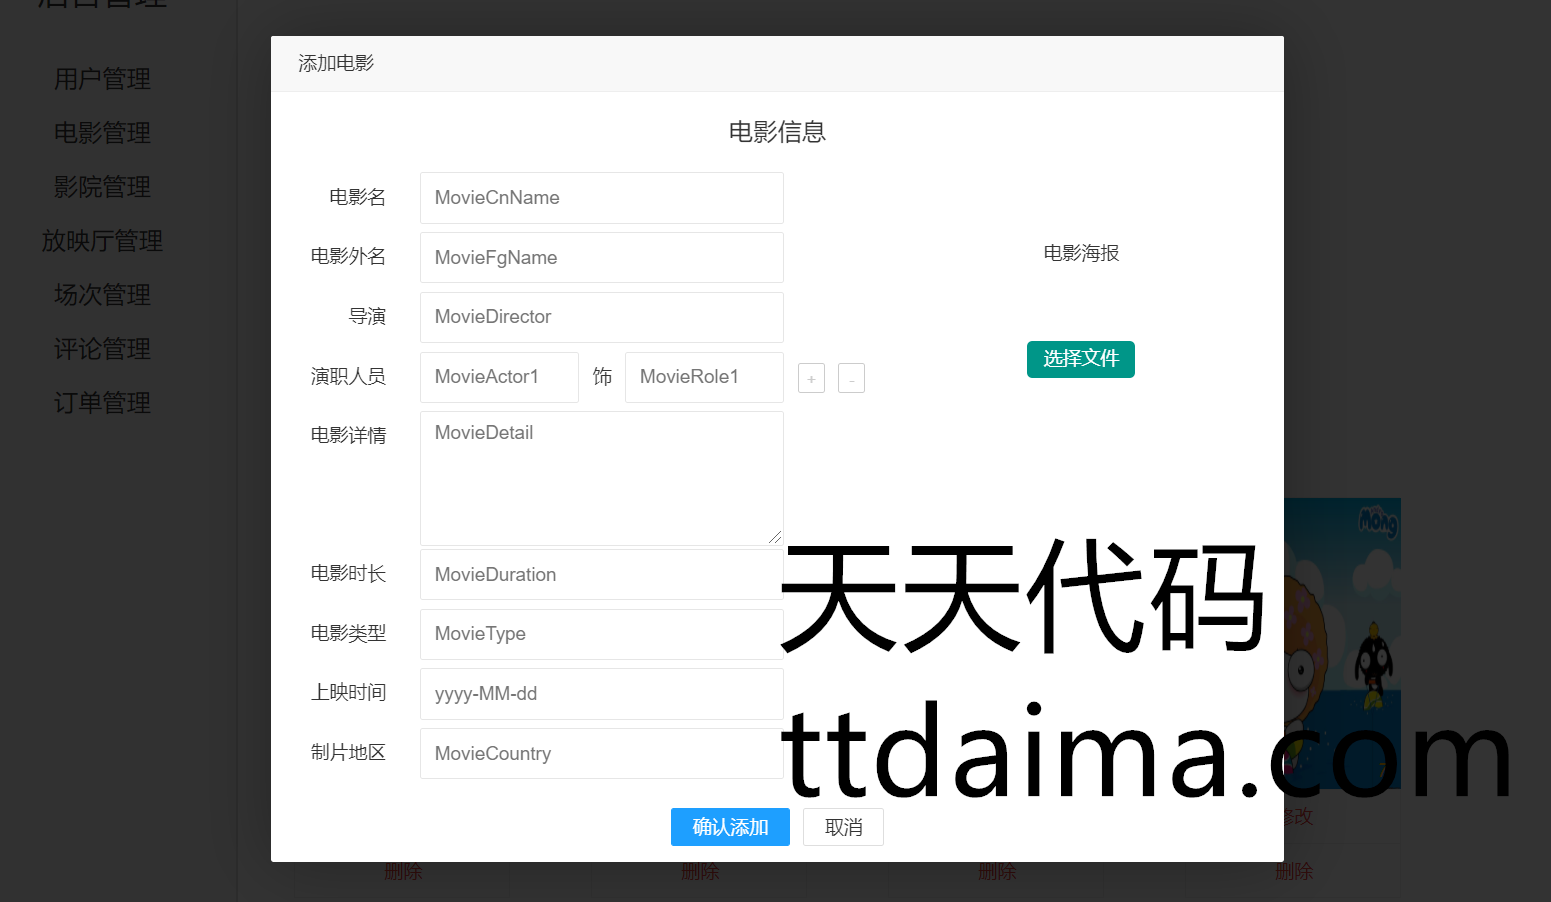Click the minus icon to remove actor row
Viewport: 1551px width, 902px height.
click(851, 378)
